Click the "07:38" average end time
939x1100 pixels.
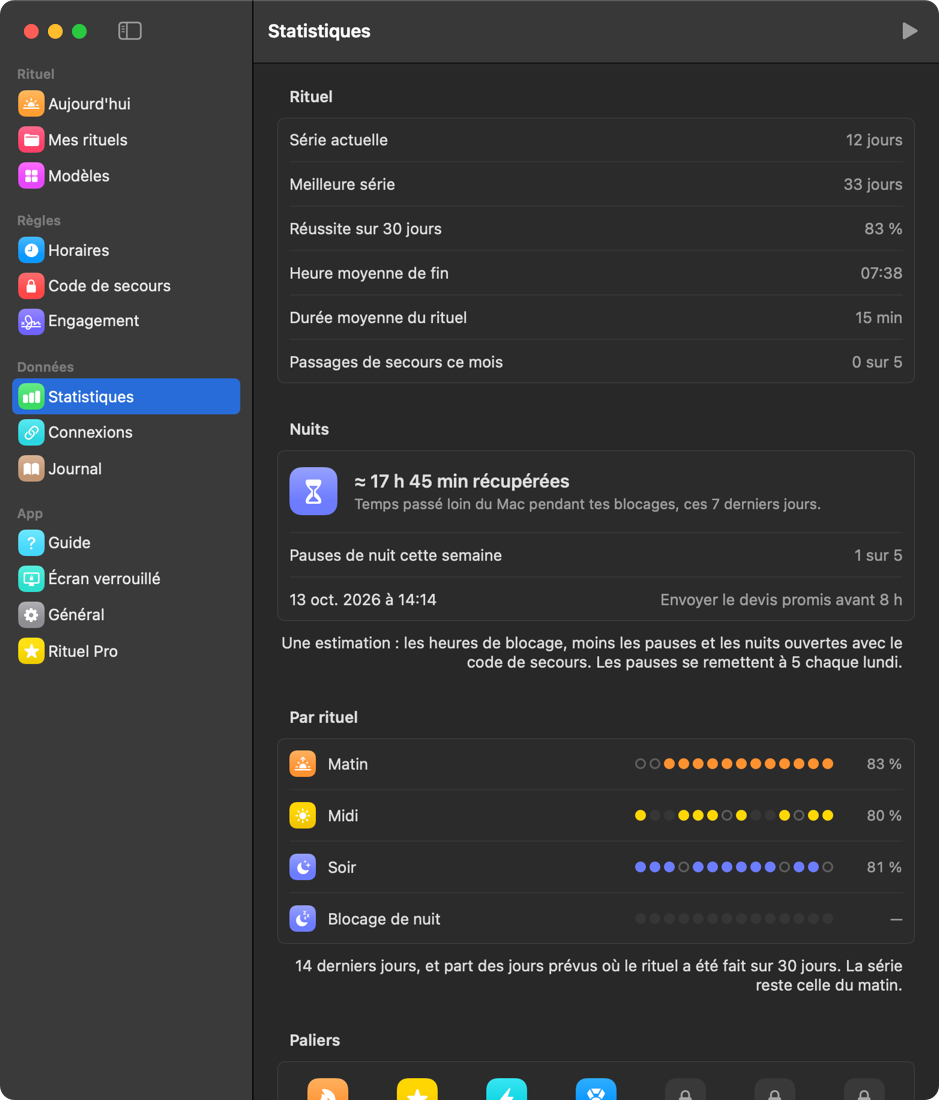click(881, 273)
